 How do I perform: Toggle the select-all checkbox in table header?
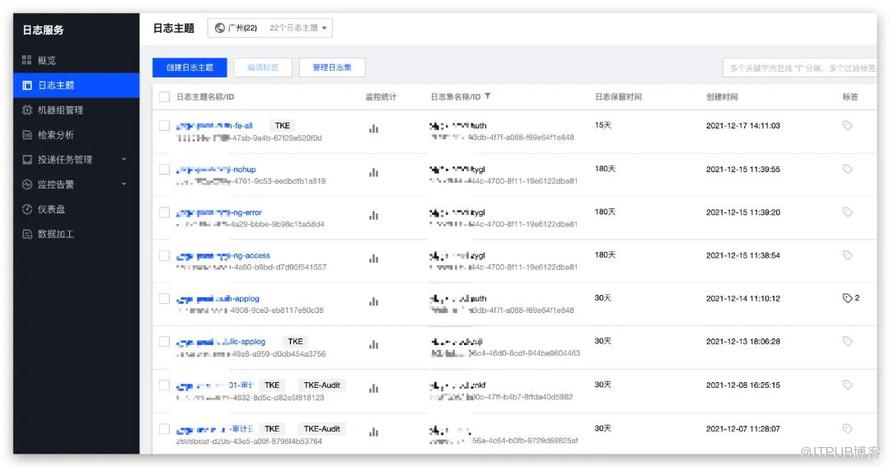tap(165, 97)
